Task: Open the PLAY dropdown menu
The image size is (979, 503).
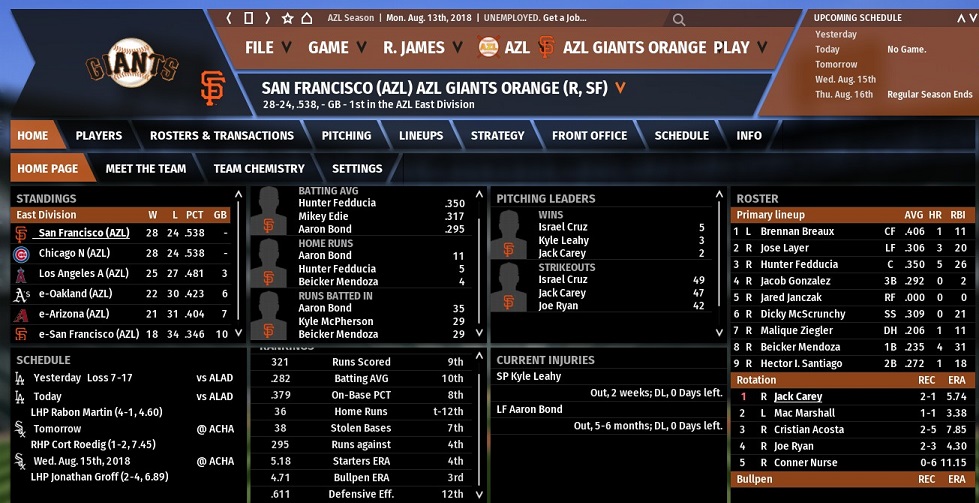Action: click(x=740, y=47)
